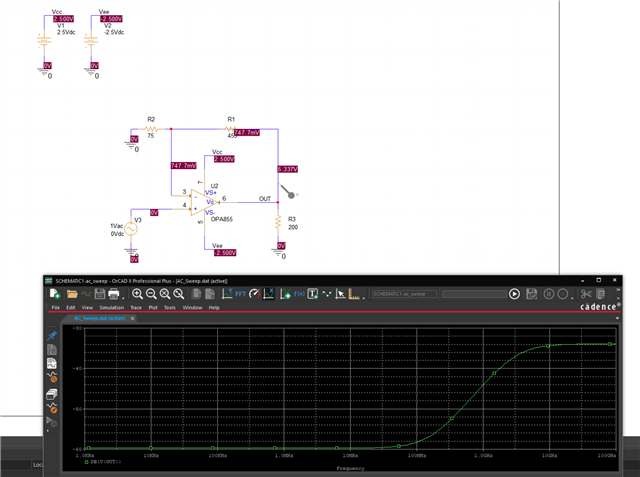Select the V2 -2.5Vdc battery symbol
The height and width of the screenshot is (477, 640).
91,41
